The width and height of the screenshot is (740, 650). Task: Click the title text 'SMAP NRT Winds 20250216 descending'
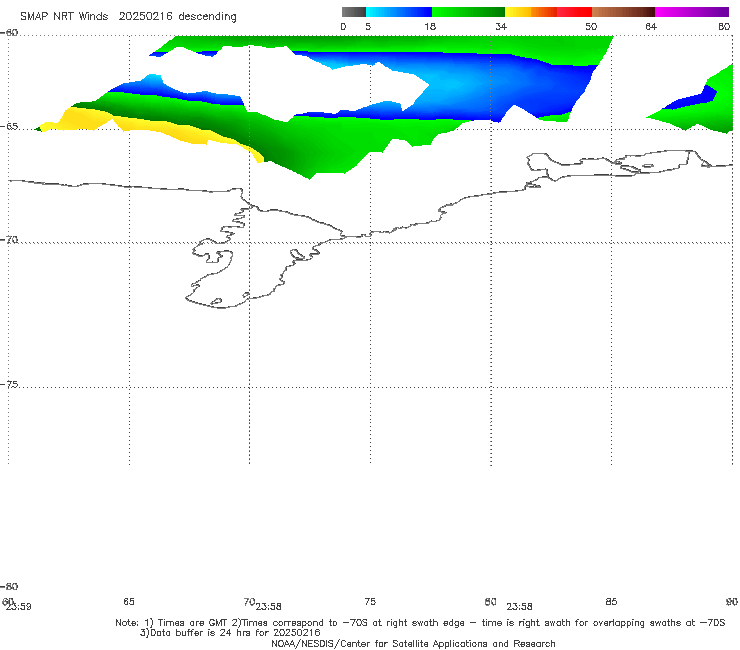point(128,16)
